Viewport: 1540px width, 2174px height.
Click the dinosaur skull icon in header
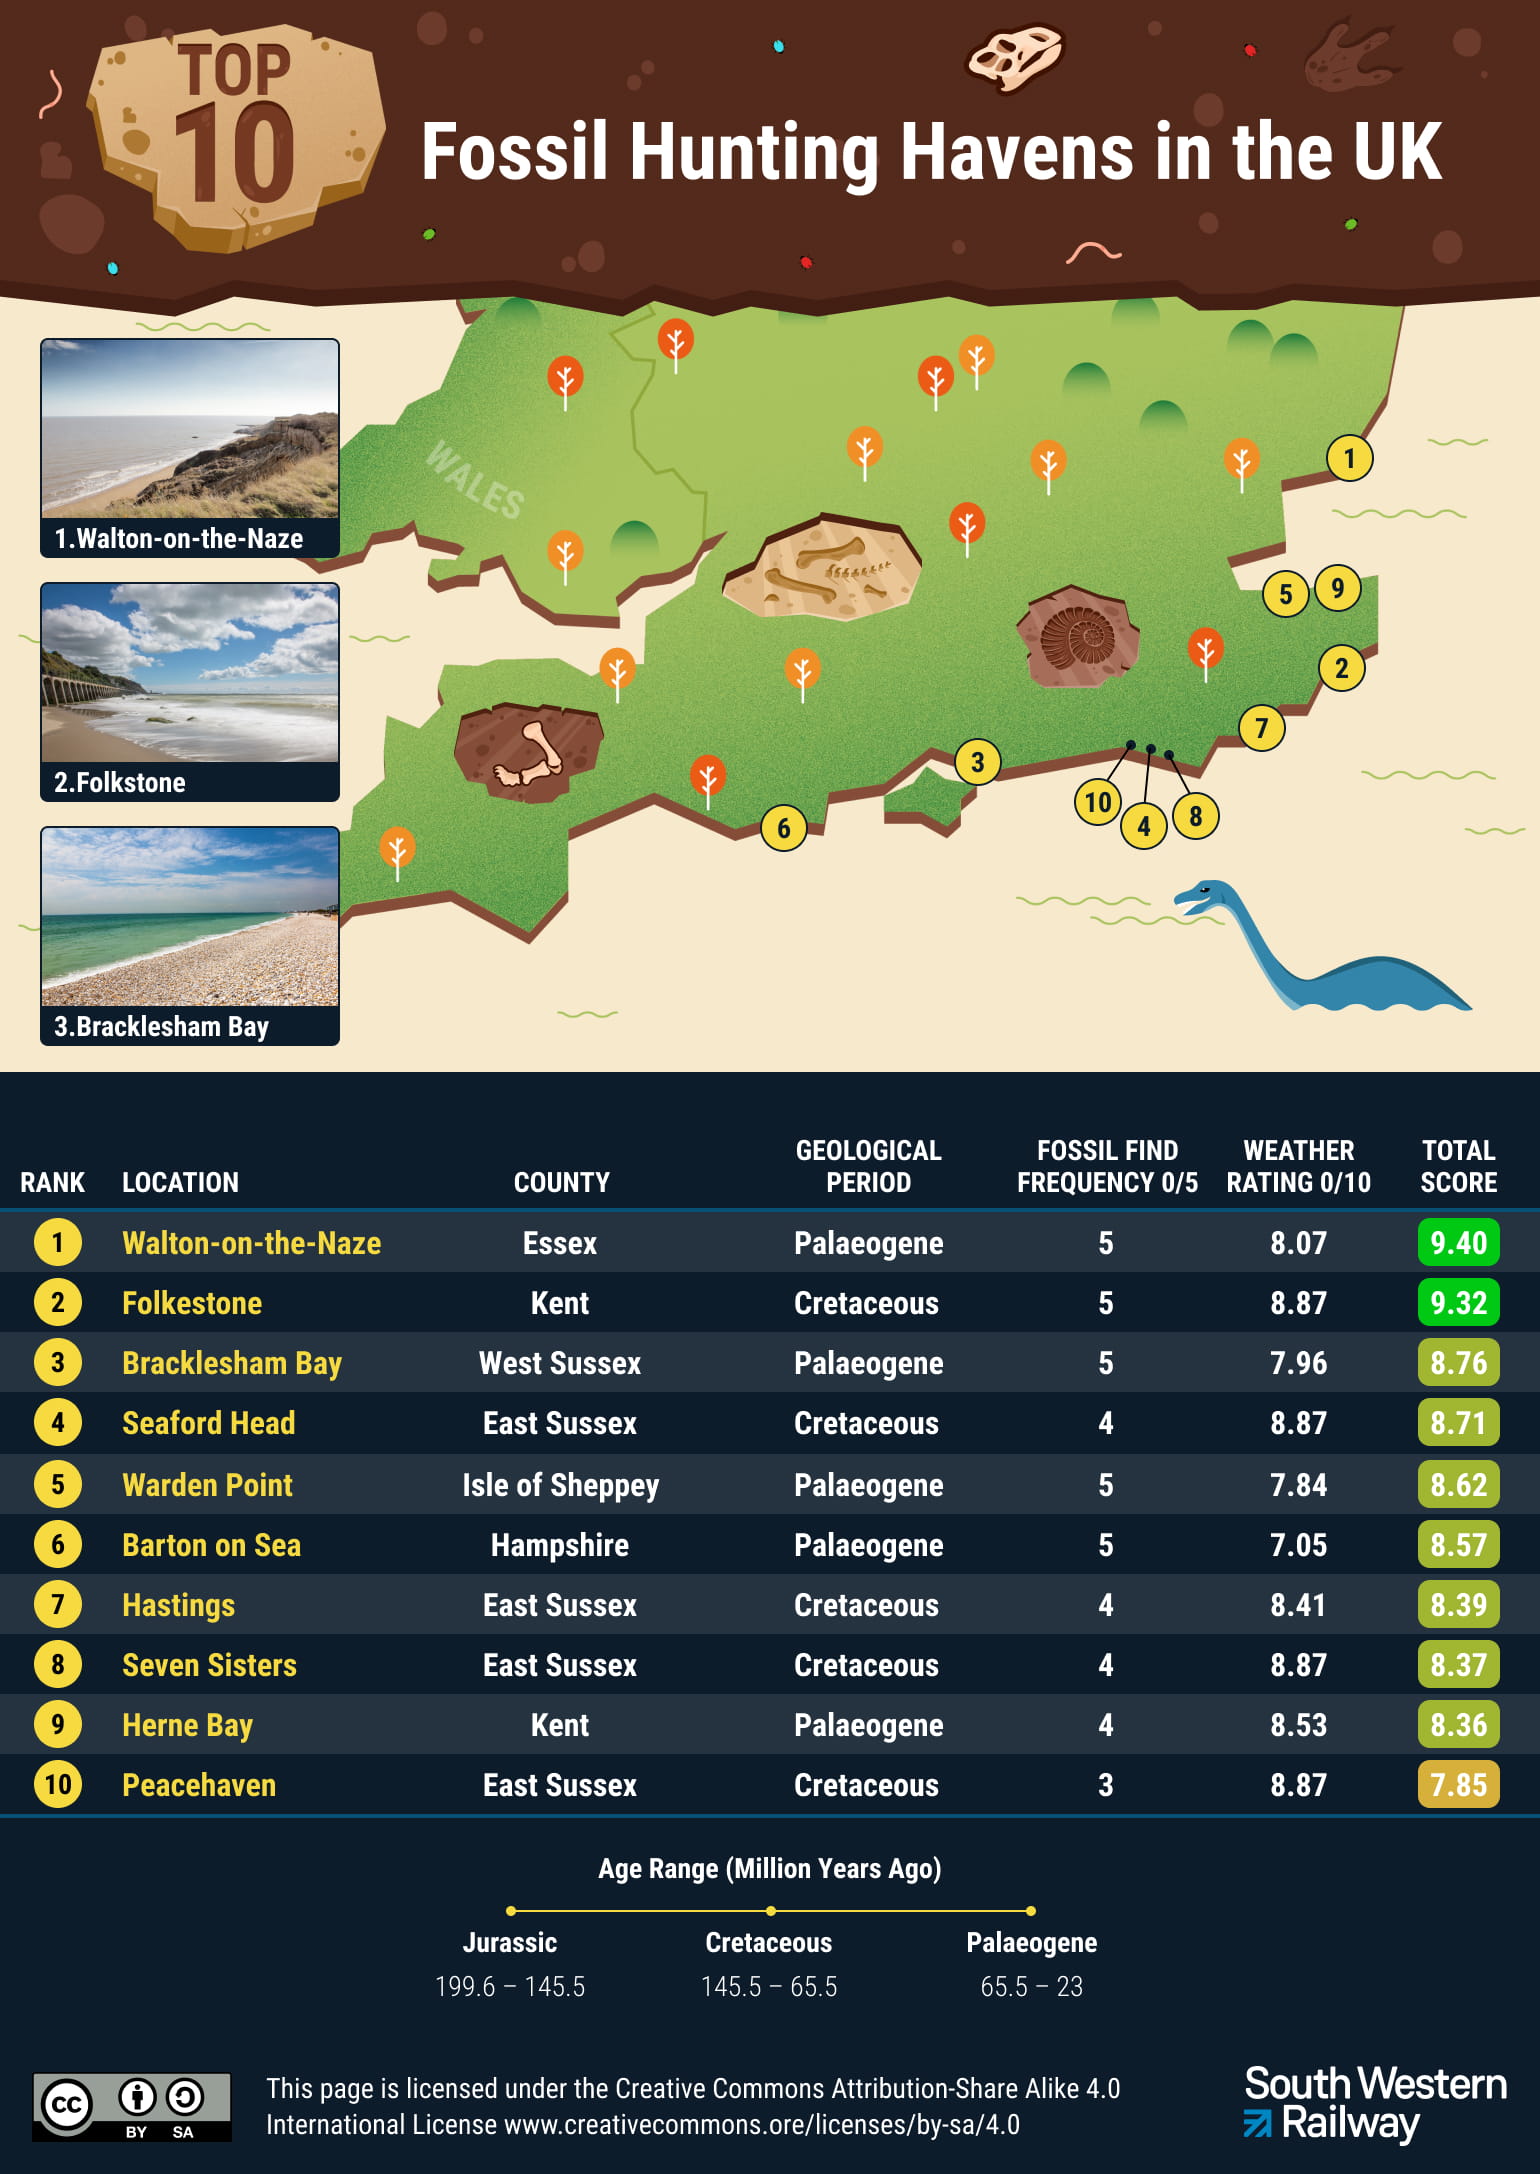pos(1014,58)
